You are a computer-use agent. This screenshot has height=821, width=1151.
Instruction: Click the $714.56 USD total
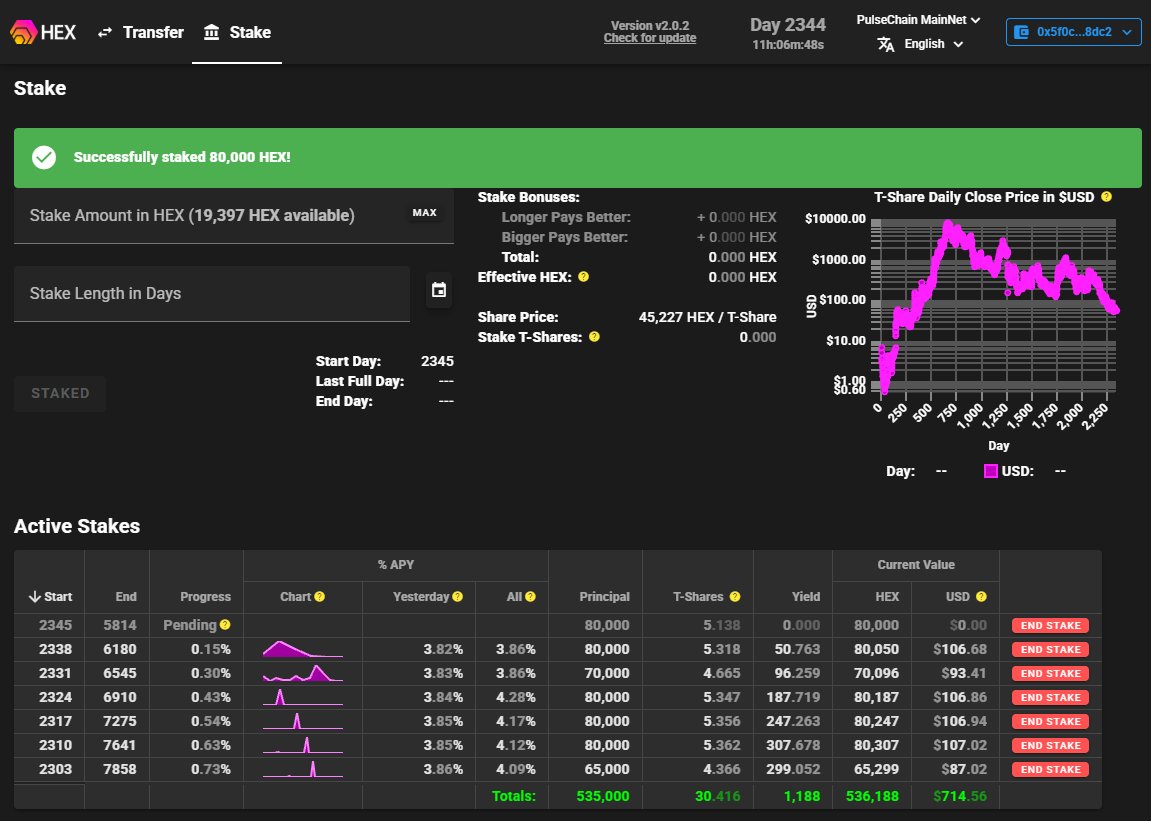point(960,796)
